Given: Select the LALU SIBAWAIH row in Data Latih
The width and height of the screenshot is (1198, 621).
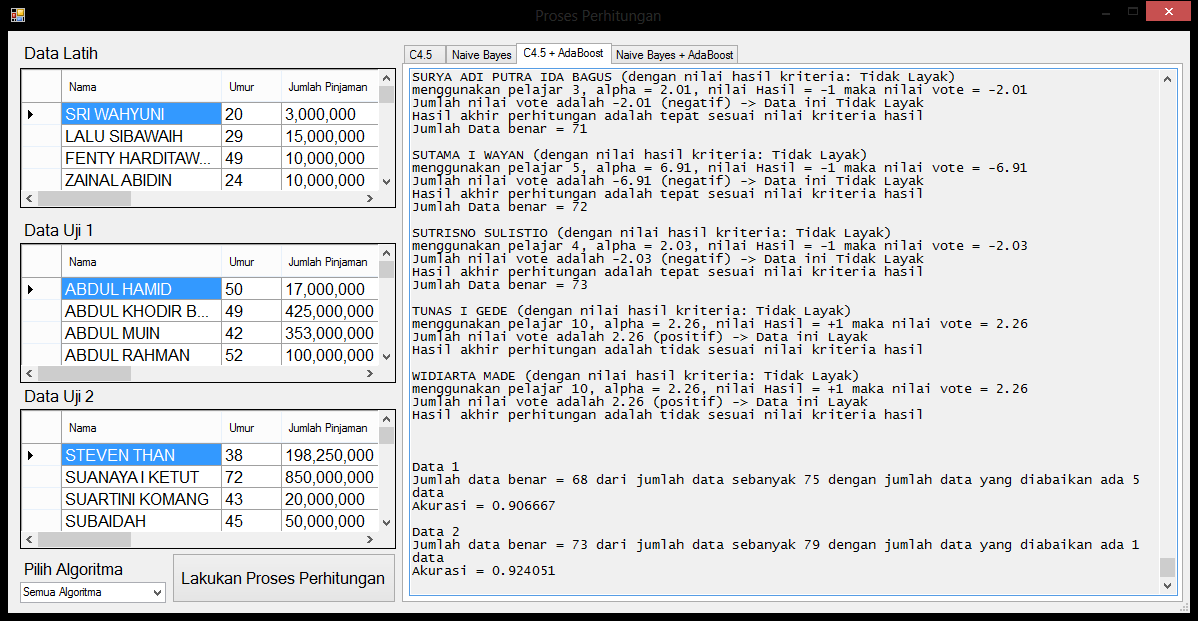Looking at the screenshot, I should point(140,137).
